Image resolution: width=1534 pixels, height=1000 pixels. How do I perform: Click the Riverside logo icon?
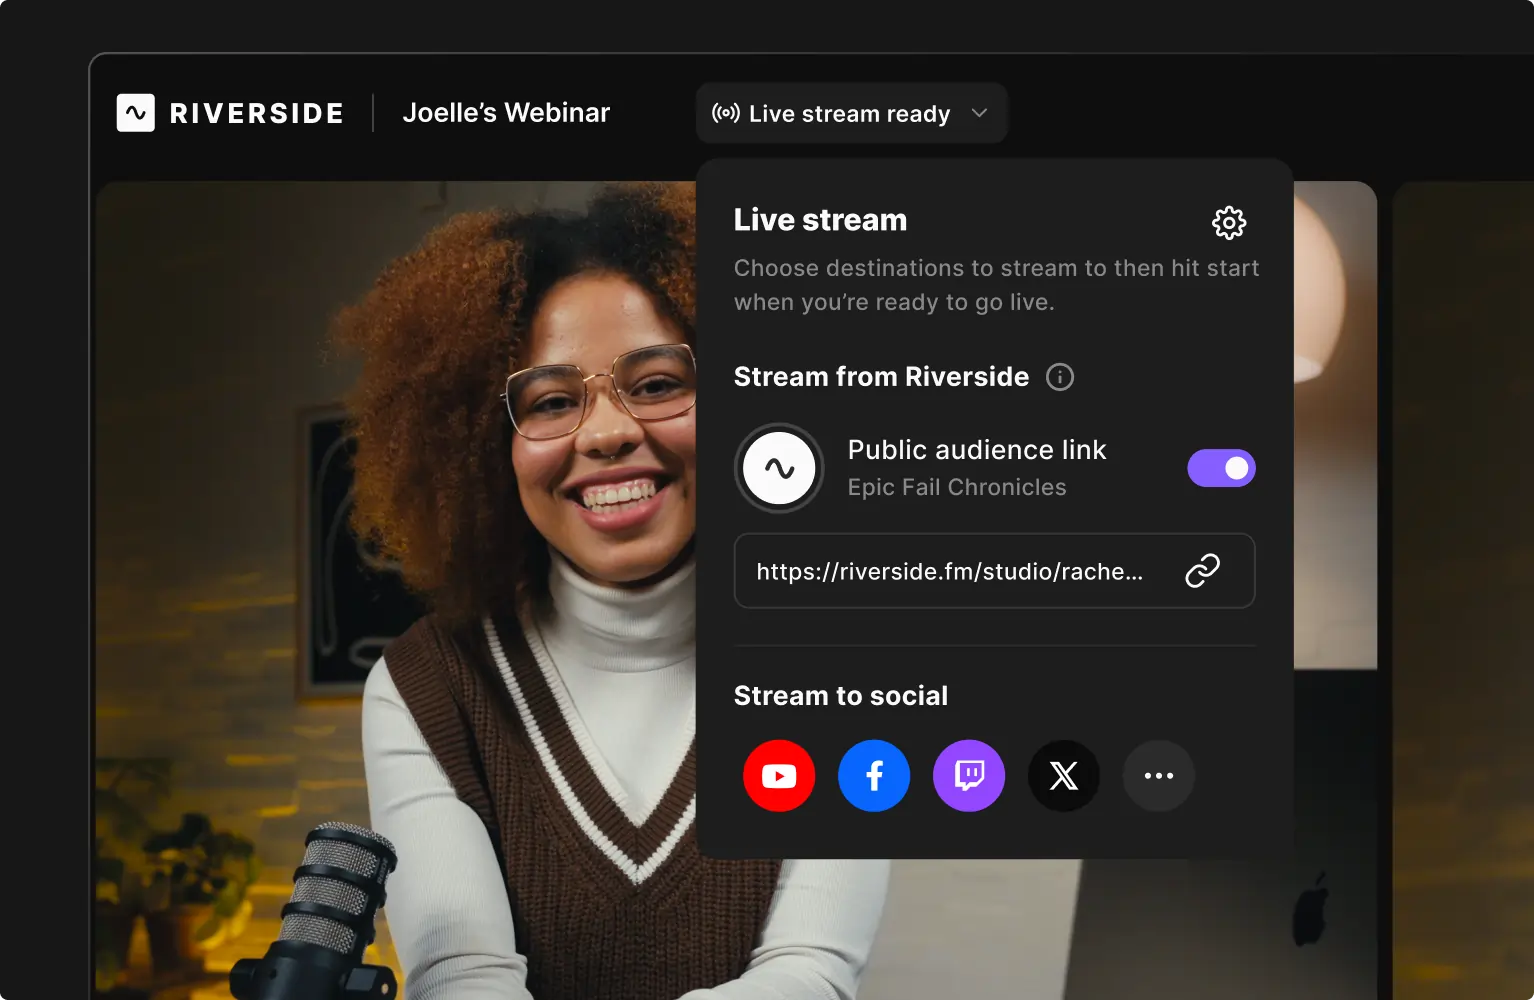(x=136, y=113)
